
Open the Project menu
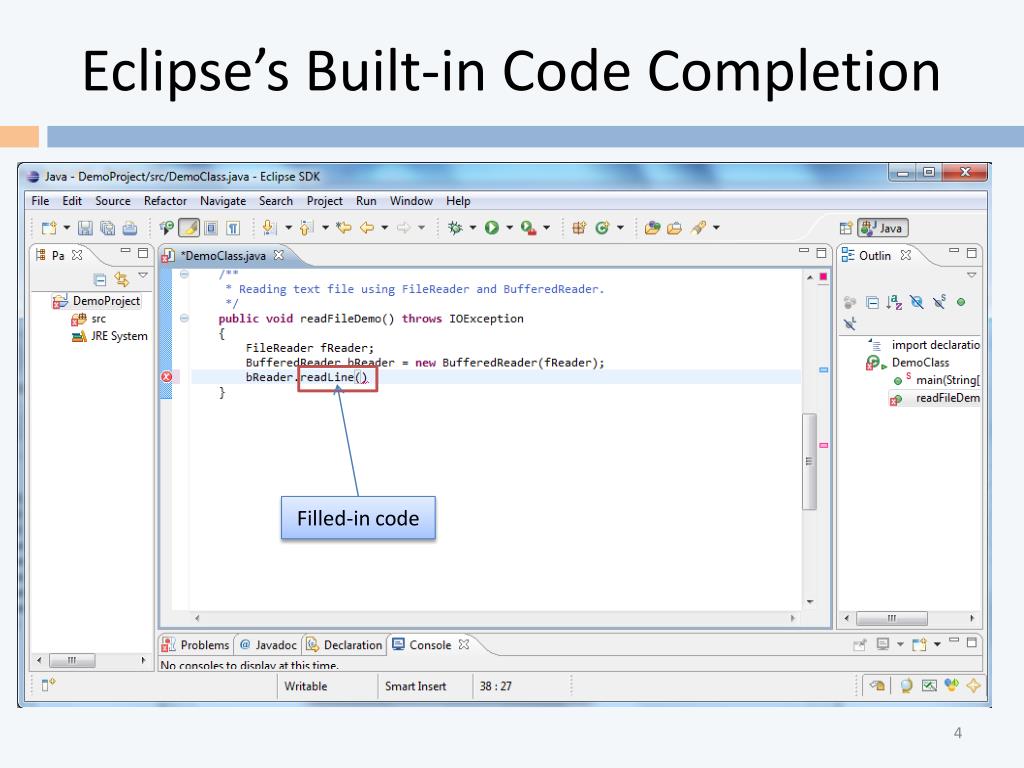click(x=325, y=201)
